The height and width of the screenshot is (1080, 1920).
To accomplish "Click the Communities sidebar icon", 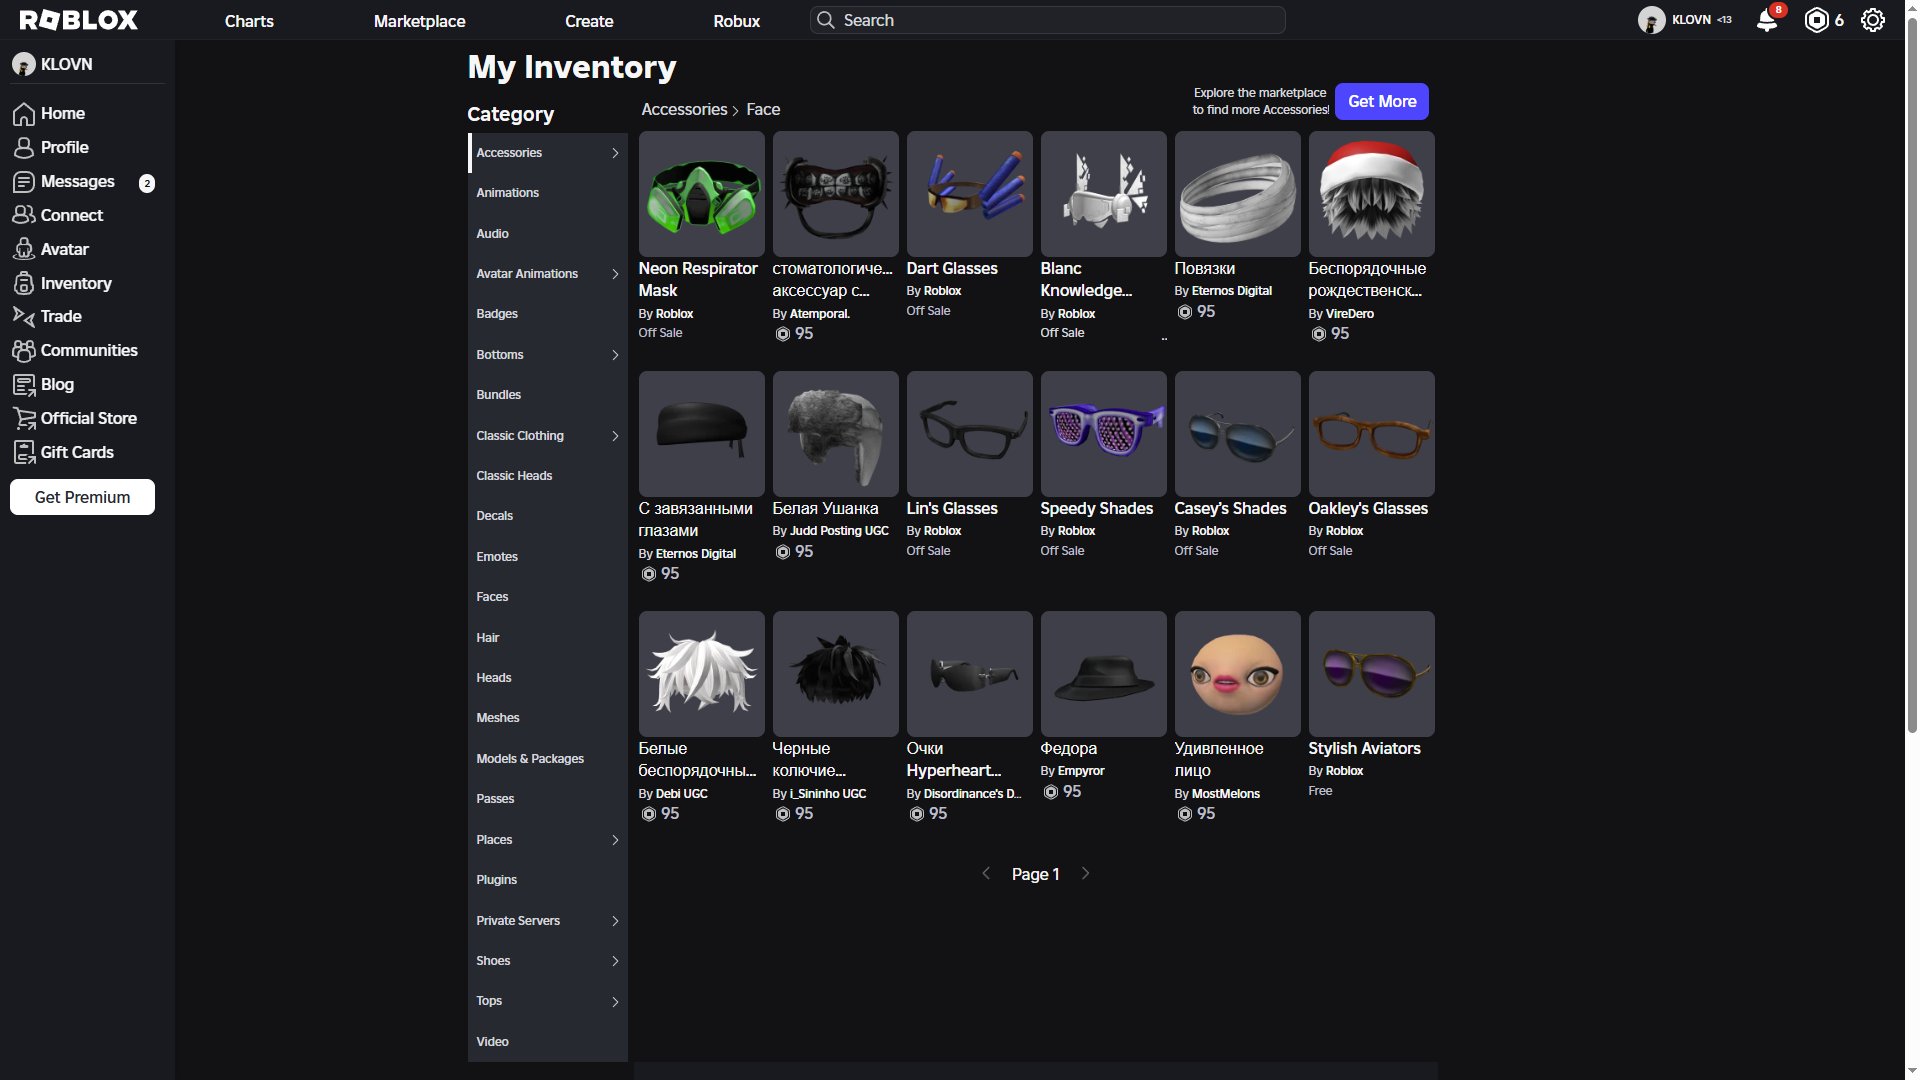I will pos(24,350).
